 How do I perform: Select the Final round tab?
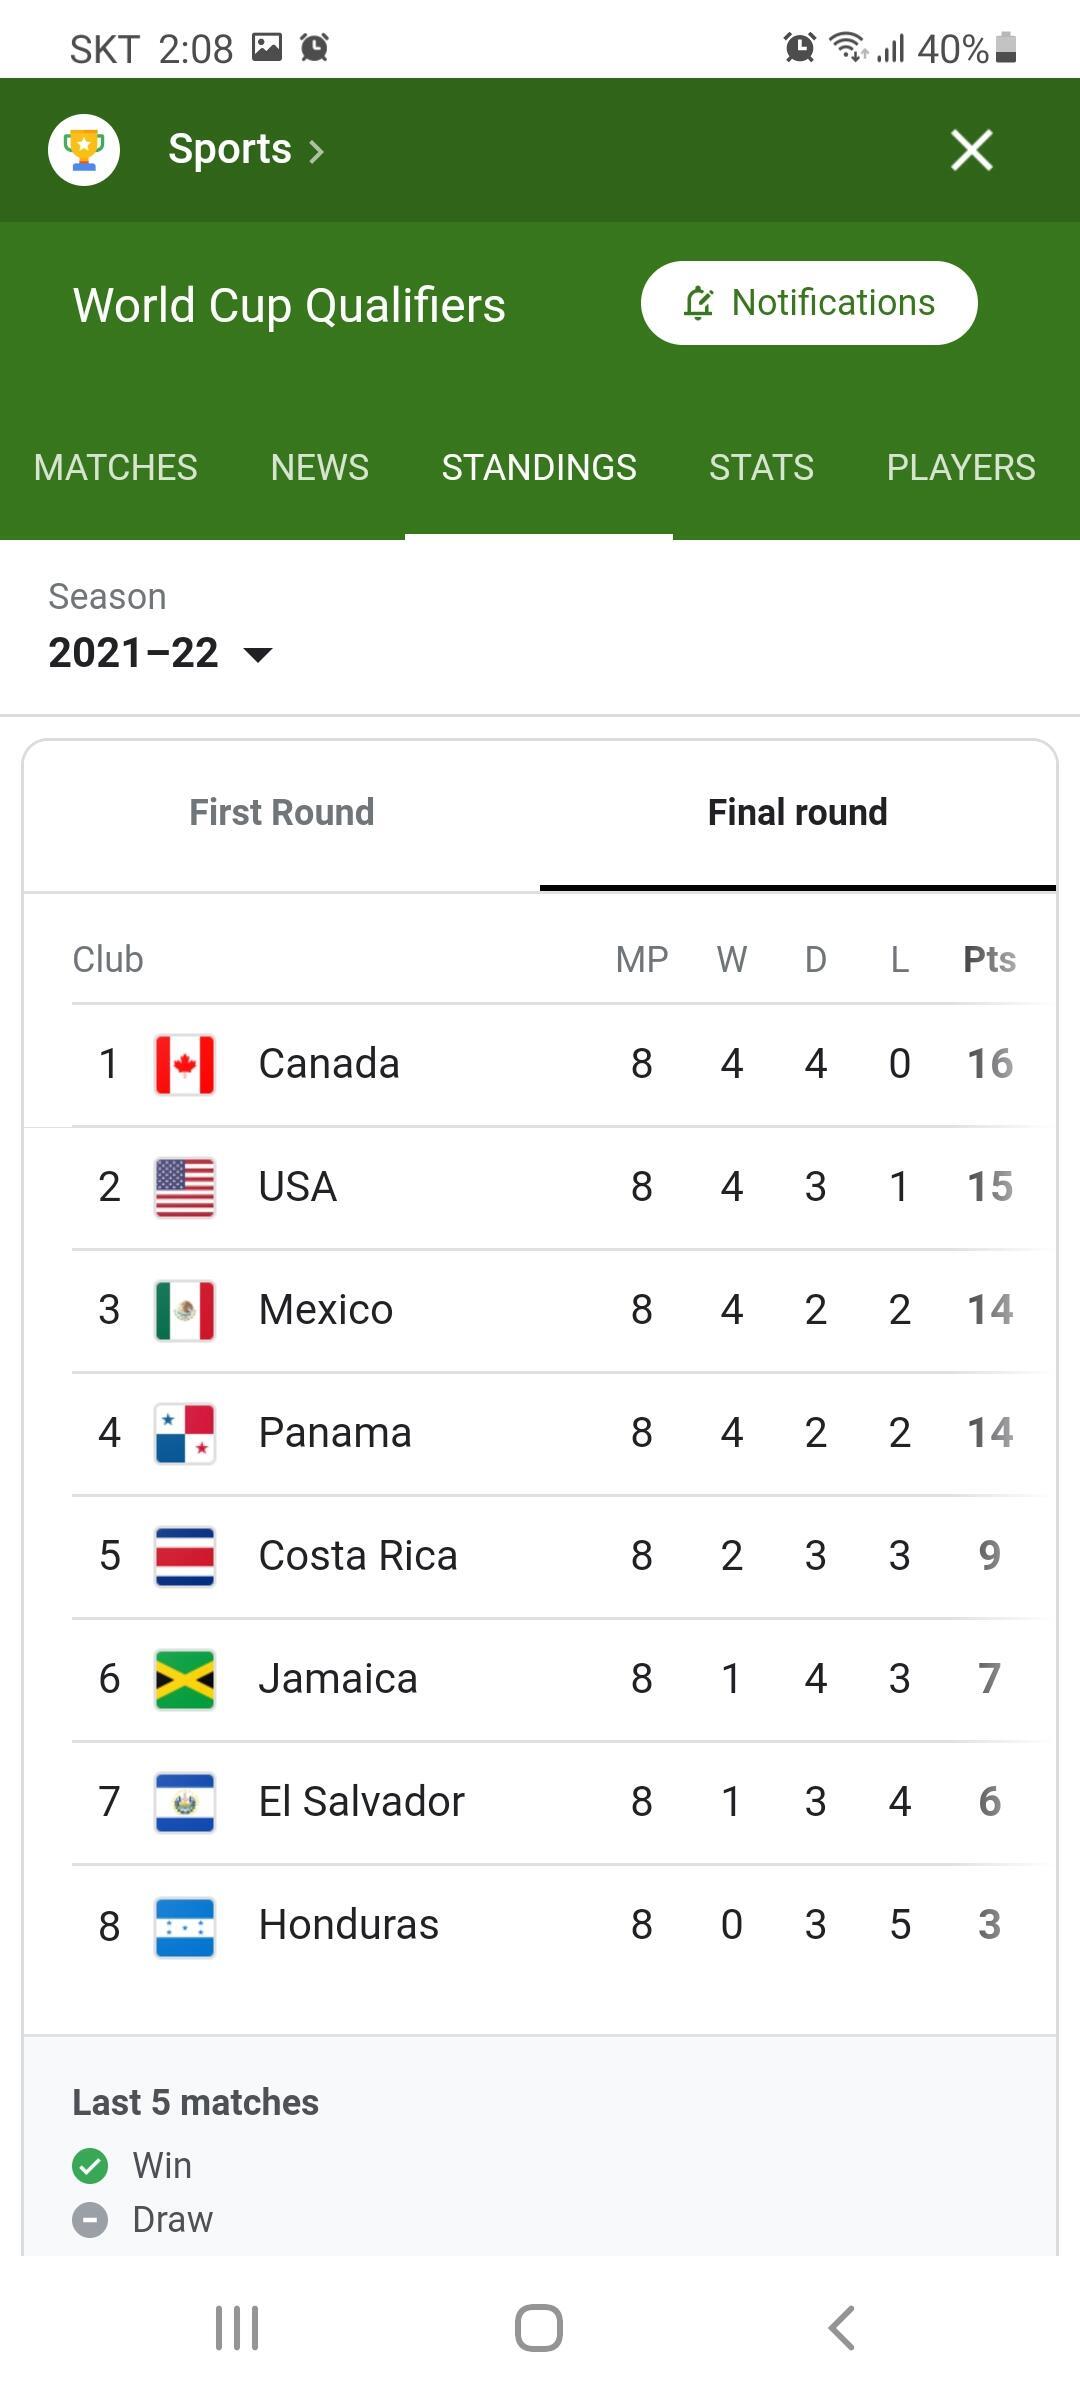point(798,812)
